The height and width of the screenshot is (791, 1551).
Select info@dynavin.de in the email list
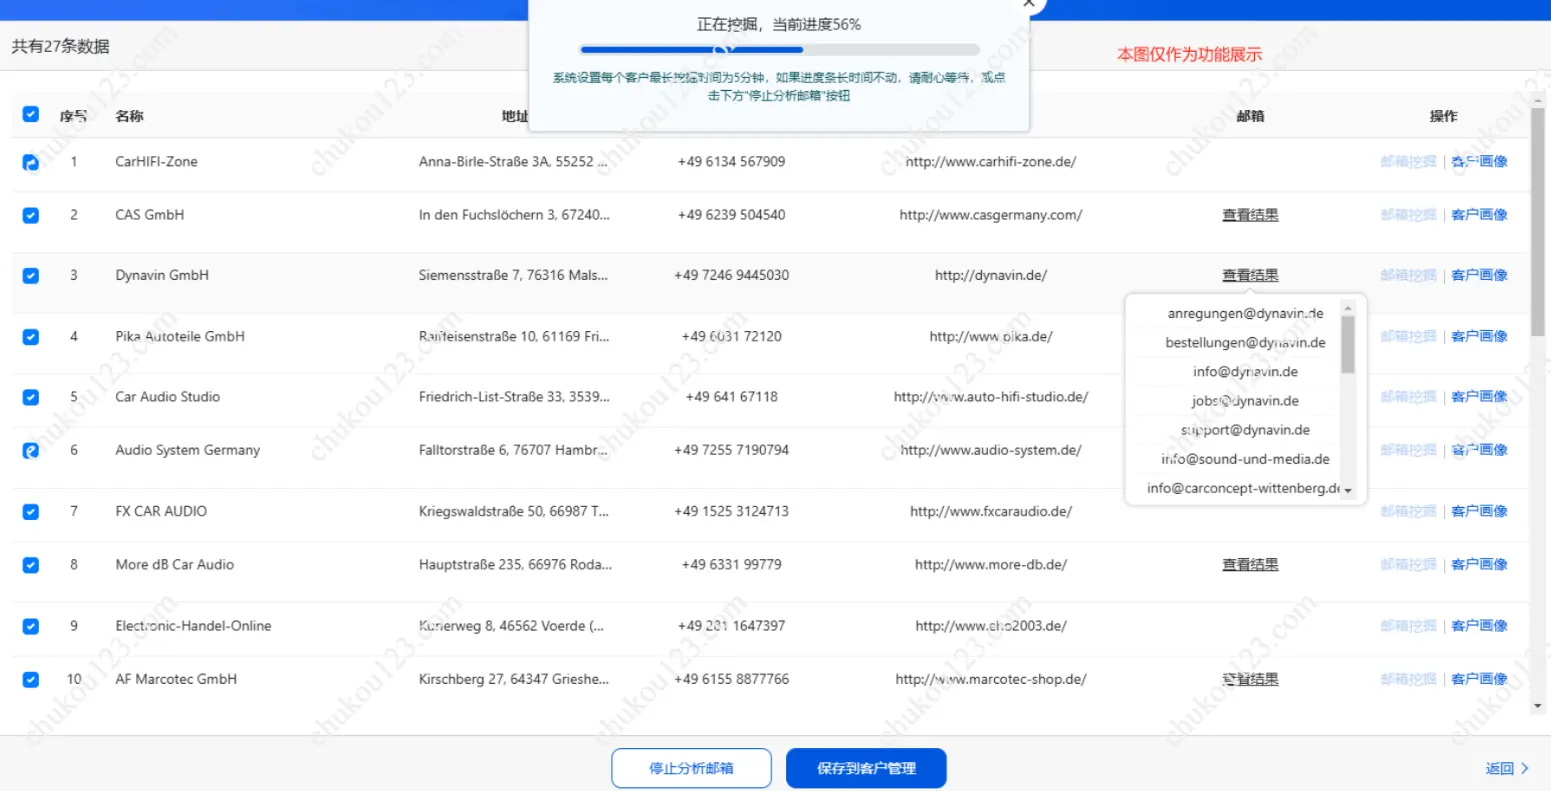pos(1245,372)
